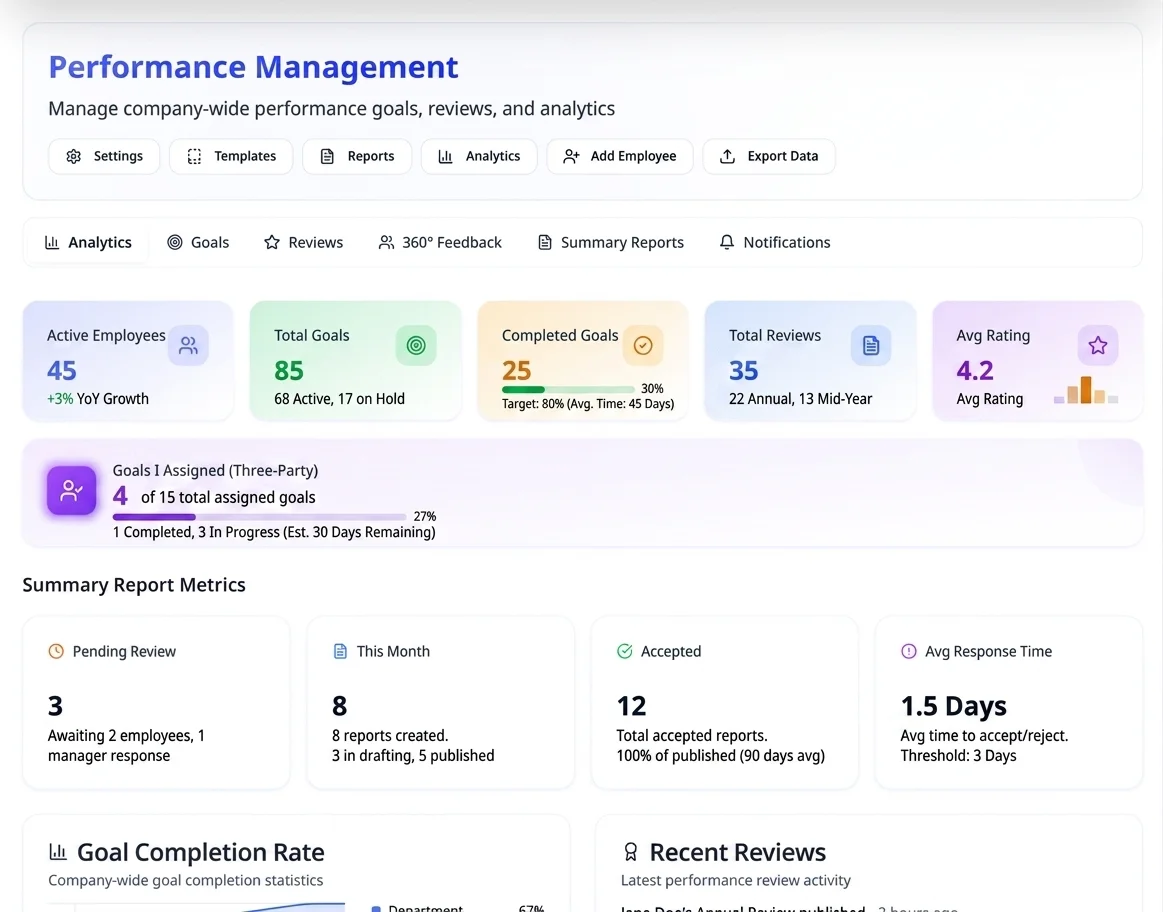Image resolution: width=1163 pixels, height=912 pixels.
Task: Click "22 Annual, 13 Mid-Year" text
Action: click(800, 399)
